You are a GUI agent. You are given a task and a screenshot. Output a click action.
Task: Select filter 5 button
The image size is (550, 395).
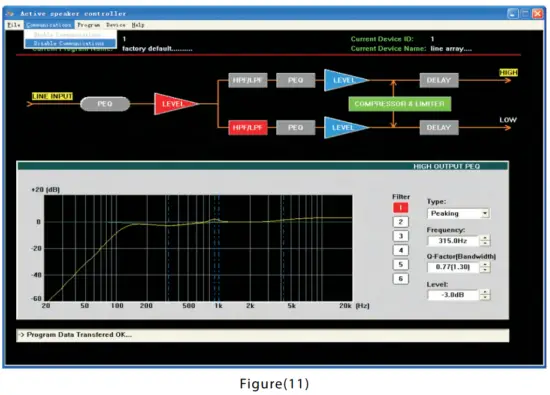[x=401, y=265]
